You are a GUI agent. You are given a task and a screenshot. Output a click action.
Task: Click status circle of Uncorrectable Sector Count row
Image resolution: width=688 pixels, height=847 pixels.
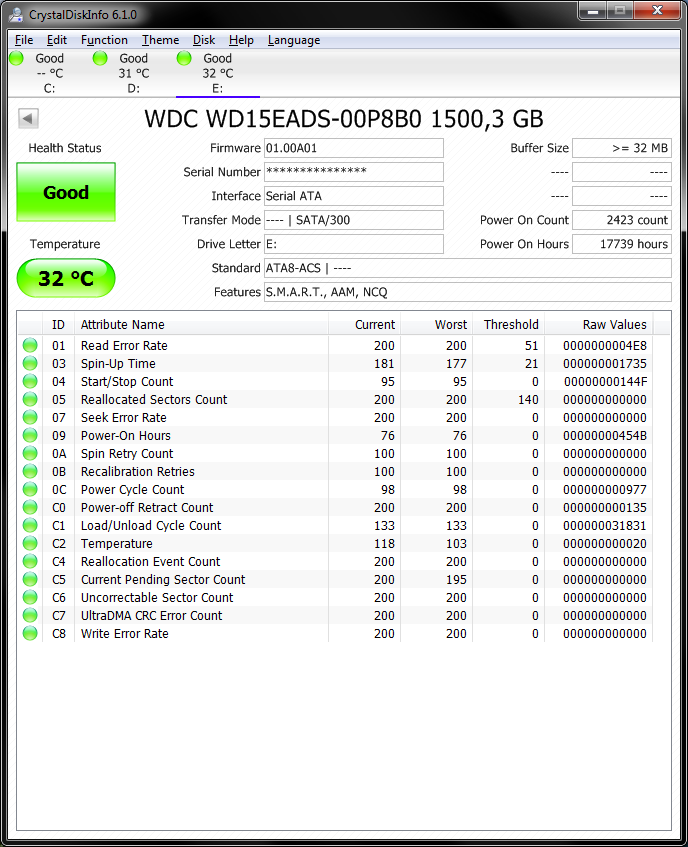coord(30,597)
